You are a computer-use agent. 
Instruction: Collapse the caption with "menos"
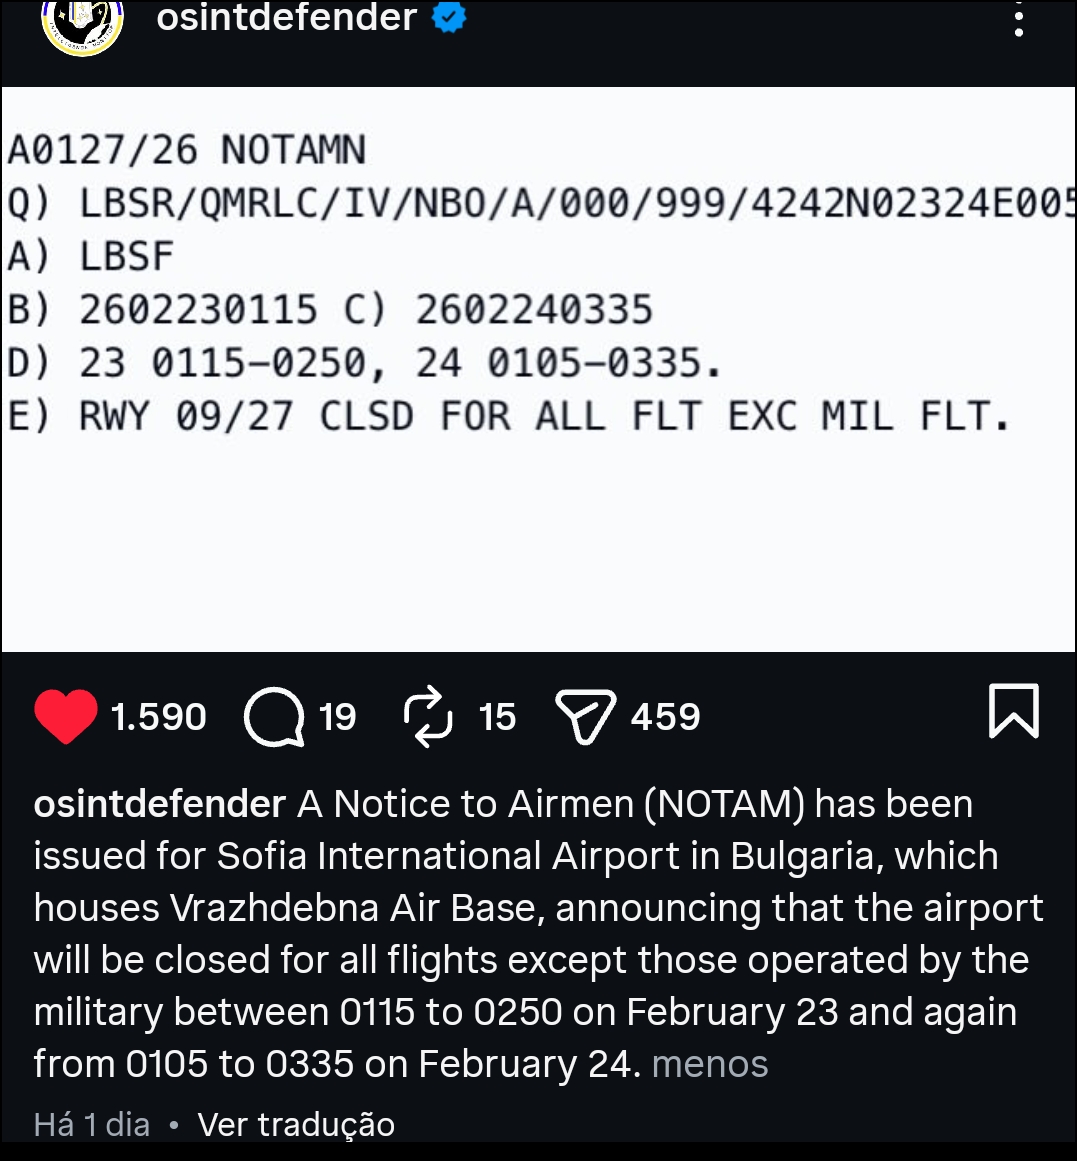(x=709, y=1064)
